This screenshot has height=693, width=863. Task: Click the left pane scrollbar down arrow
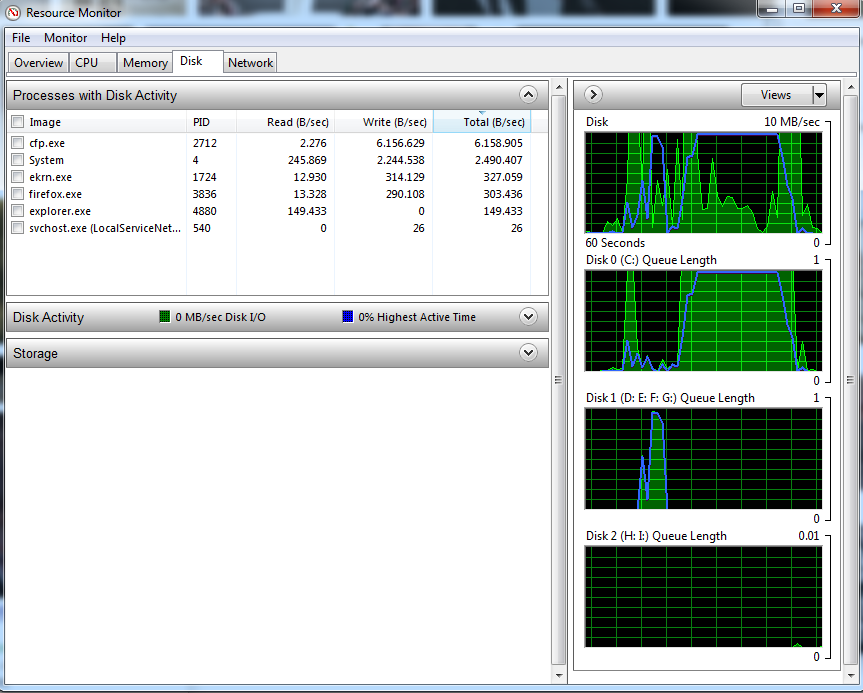pos(559,675)
